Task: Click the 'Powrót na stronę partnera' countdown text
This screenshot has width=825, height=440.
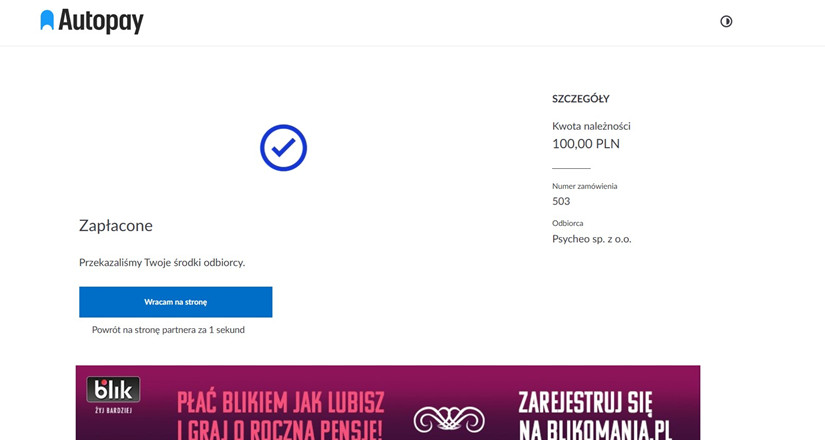Action: 168,330
